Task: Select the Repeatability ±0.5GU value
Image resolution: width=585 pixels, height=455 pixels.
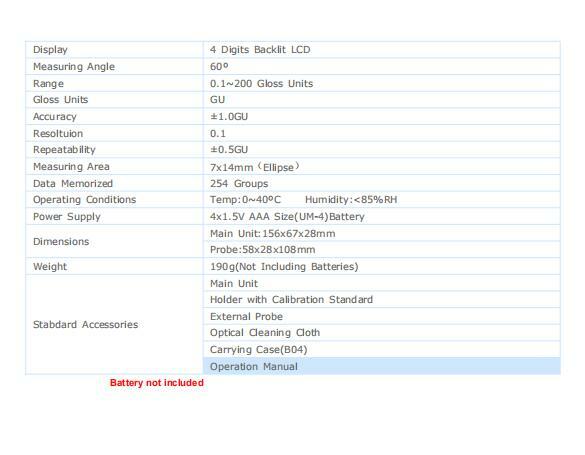Action: point(229,150)
